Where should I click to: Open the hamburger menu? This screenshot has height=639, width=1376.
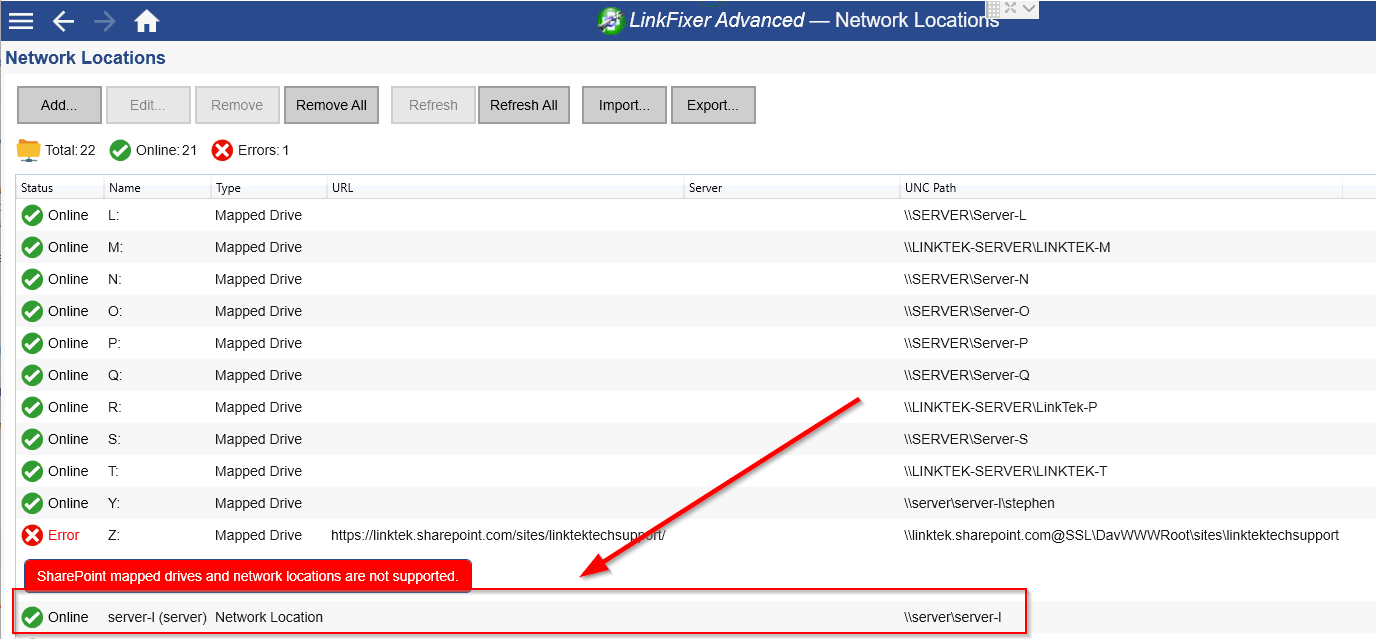point(21,20)
